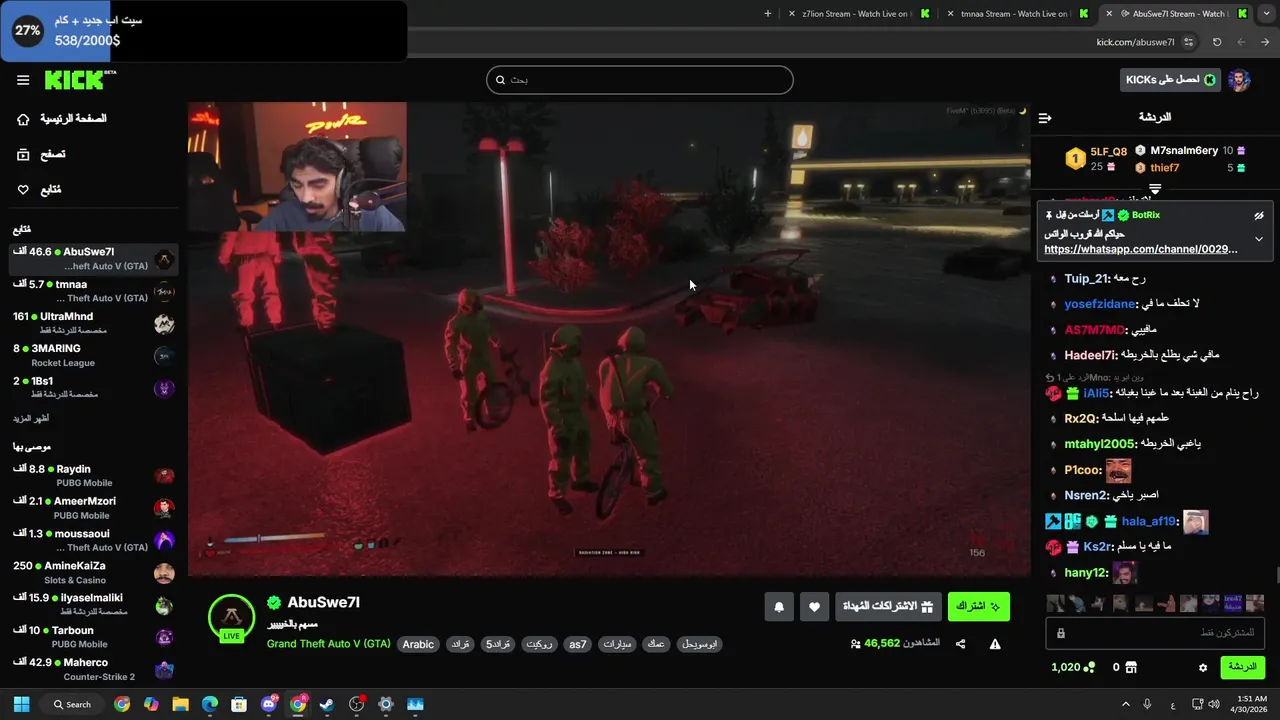Screen dimensions: 1280x720
Task: Click the report warning triangle icon
Action: coord(995,644)
